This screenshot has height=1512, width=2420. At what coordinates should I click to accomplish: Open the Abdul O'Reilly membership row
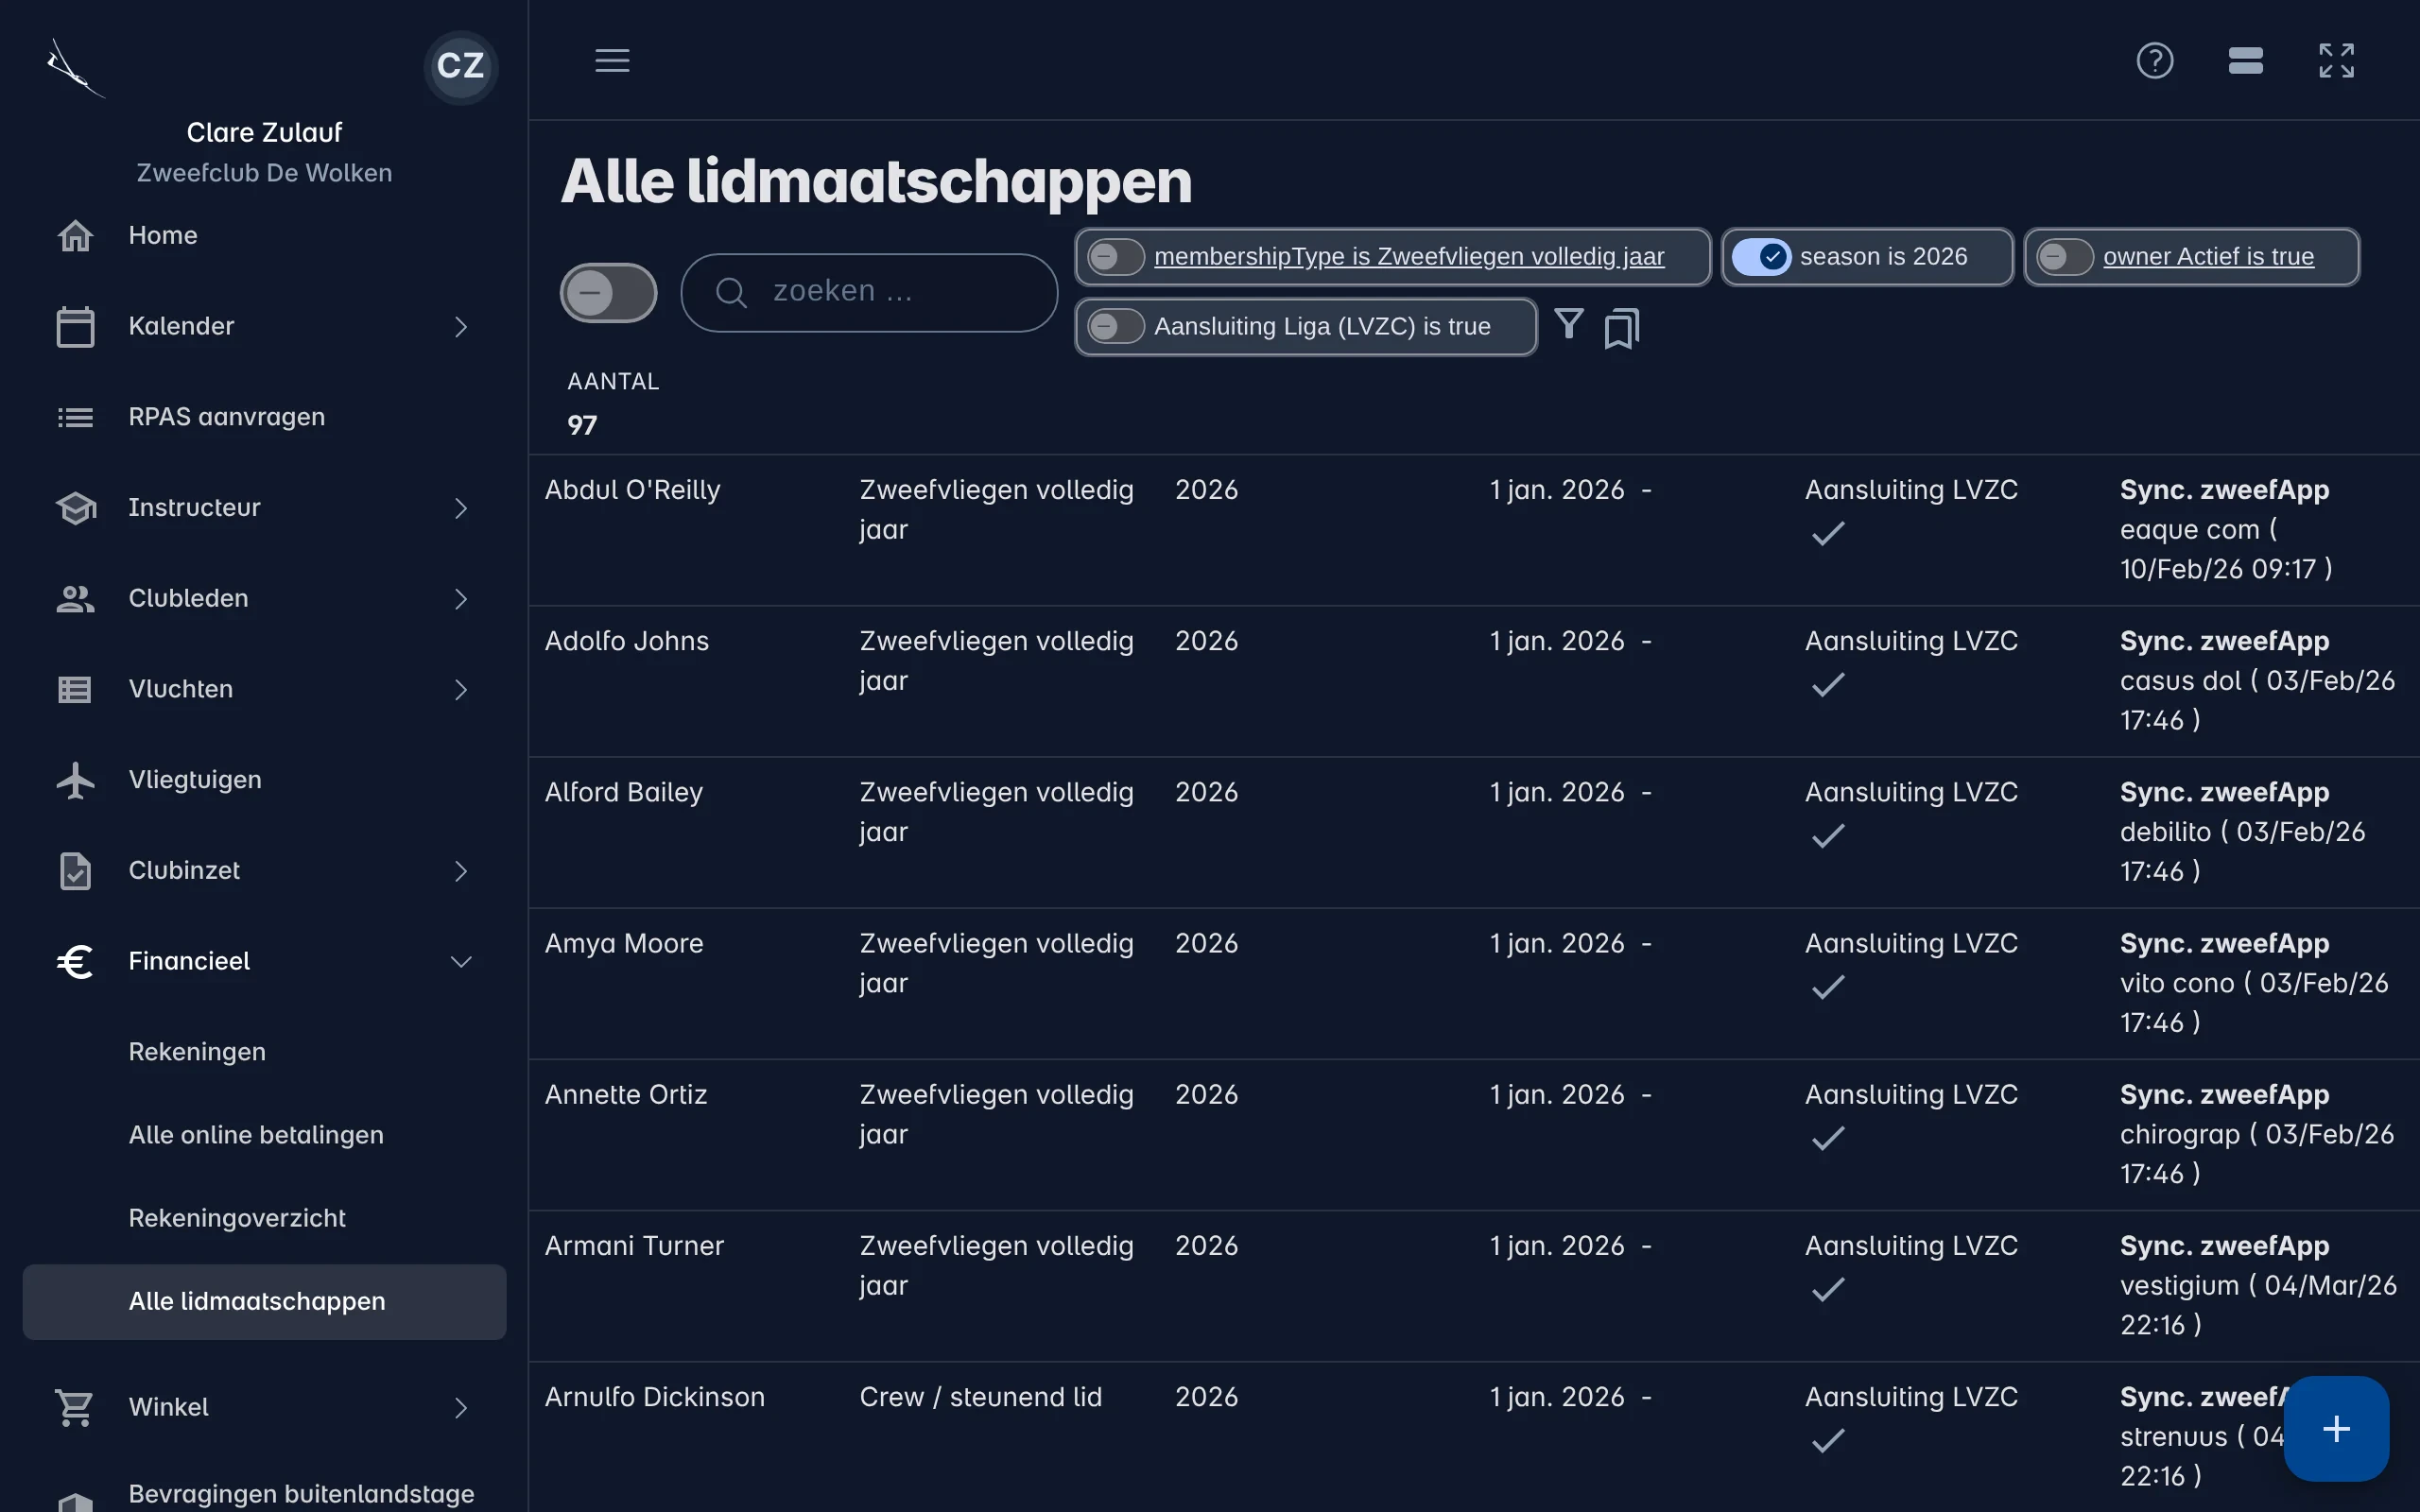click(1474, 530)
